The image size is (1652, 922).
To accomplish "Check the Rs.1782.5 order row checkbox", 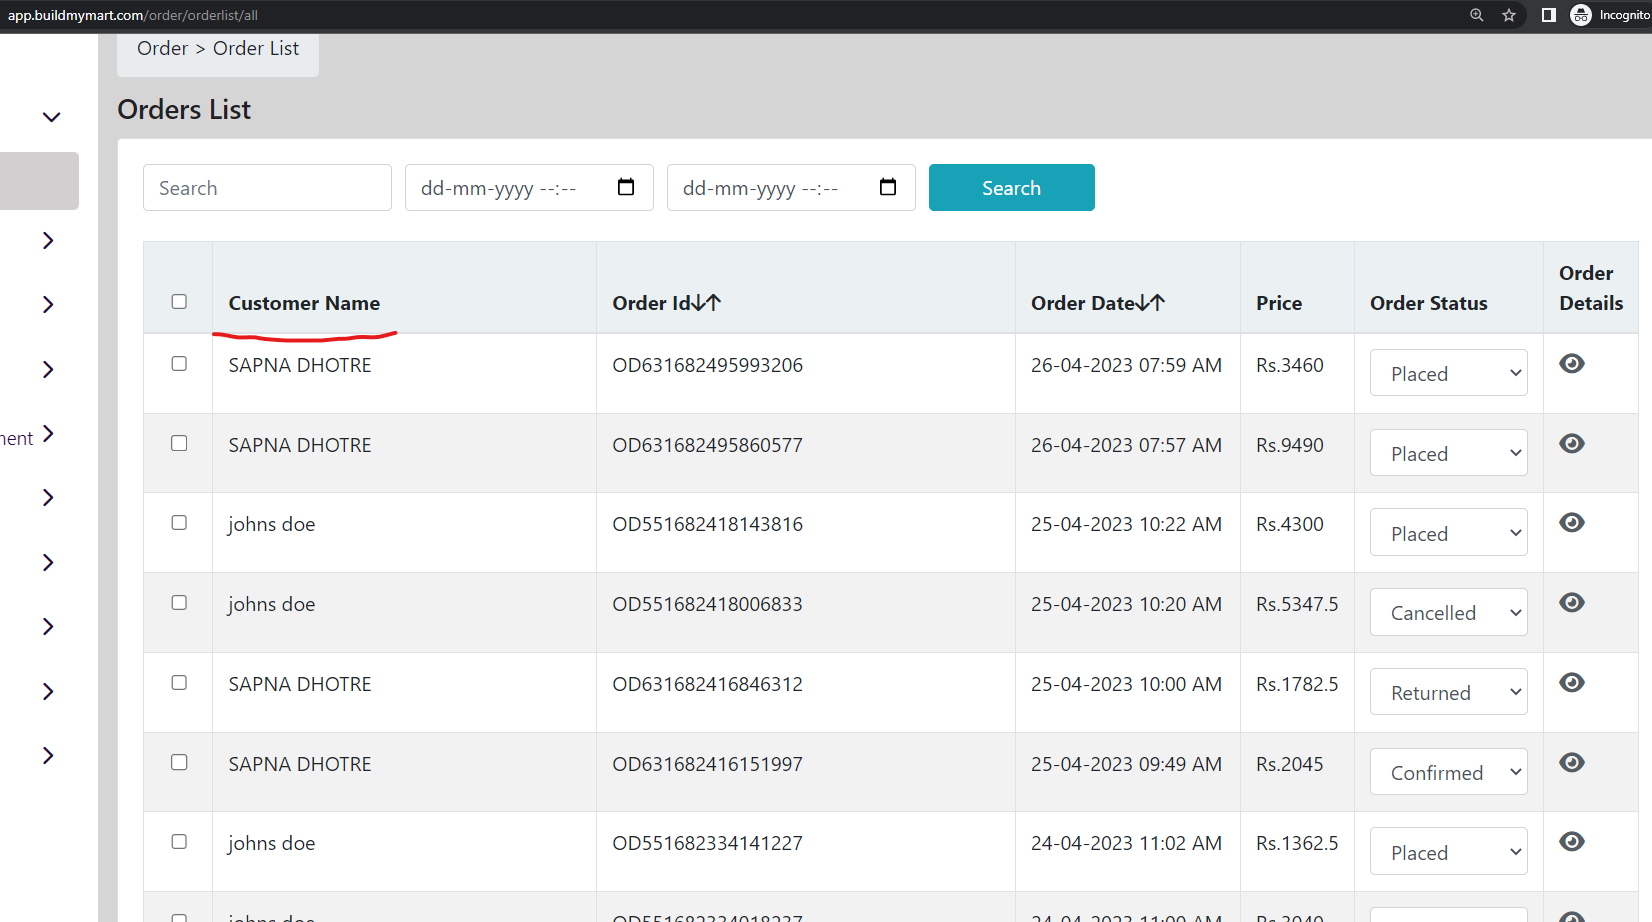I will point(179,682).
